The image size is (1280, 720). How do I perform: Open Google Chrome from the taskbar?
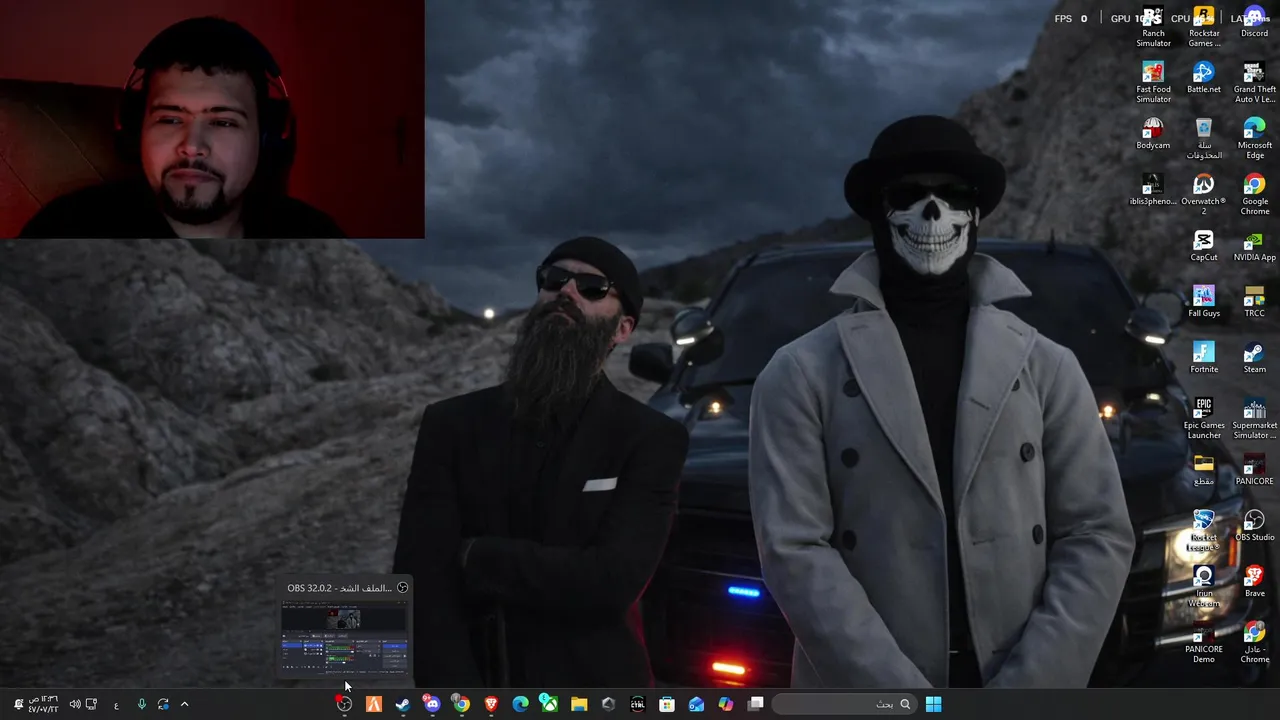[x=461, y=704]
